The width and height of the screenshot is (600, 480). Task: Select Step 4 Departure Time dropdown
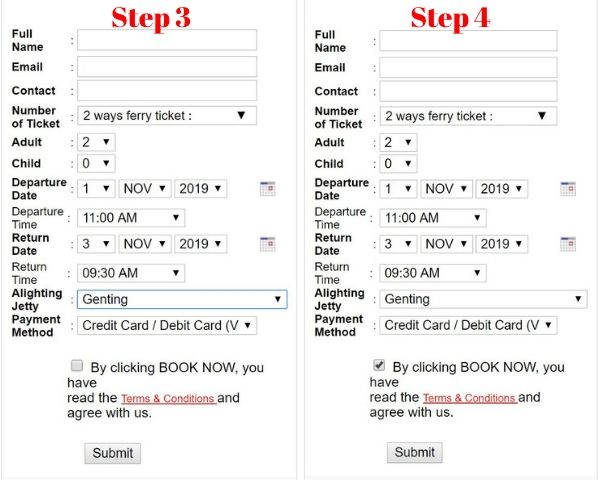[x=432, y=217]
